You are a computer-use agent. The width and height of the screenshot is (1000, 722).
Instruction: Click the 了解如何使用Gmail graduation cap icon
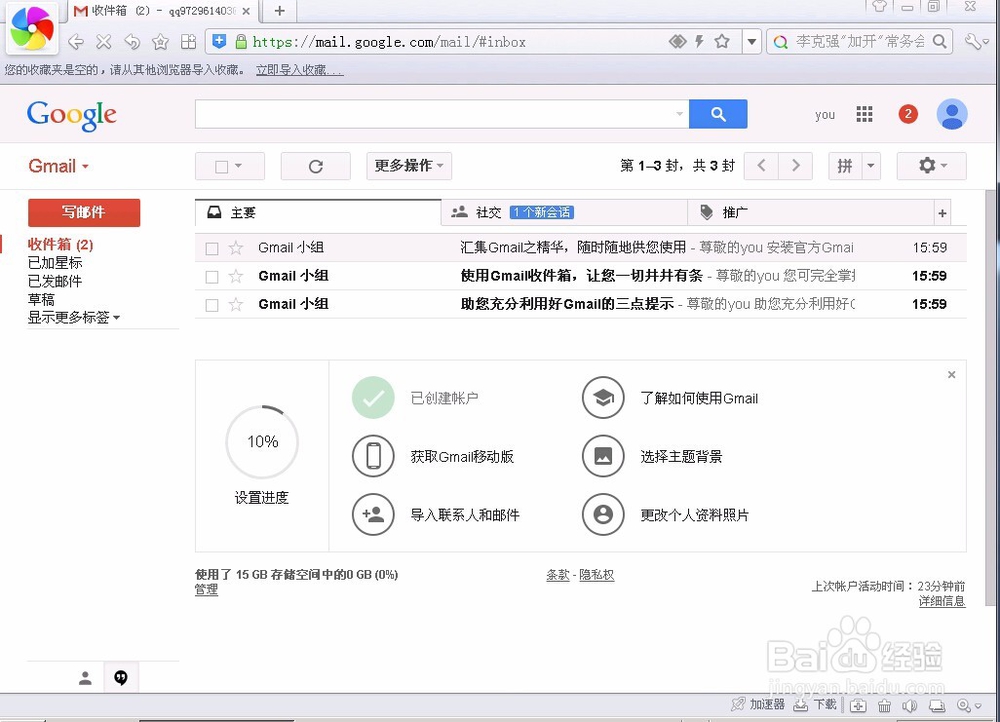(603, 398)
